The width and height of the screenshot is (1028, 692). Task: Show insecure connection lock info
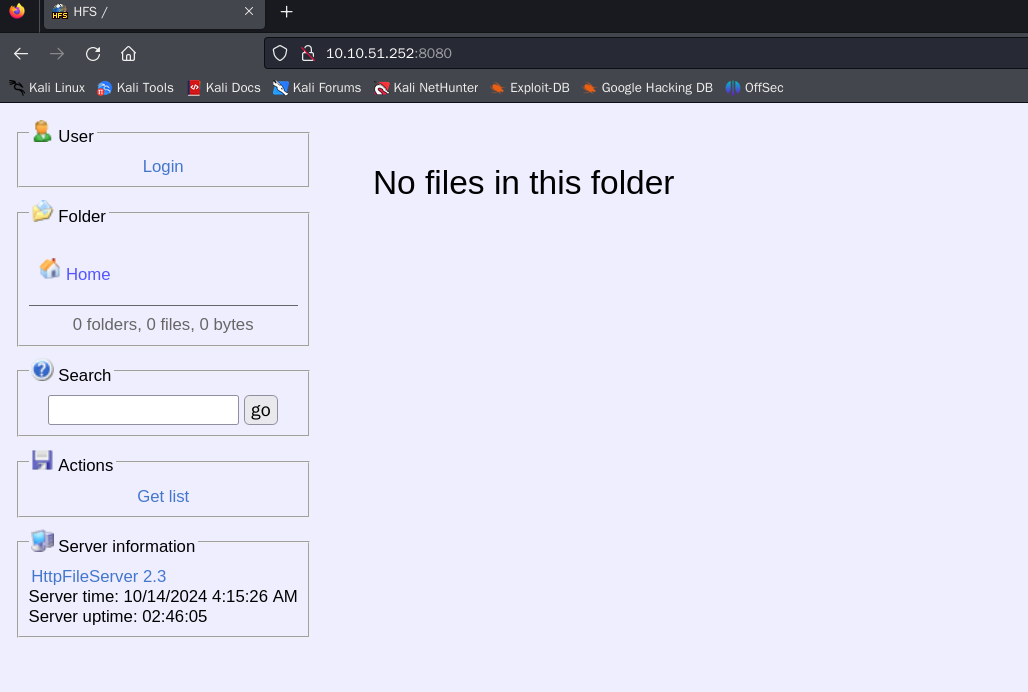point(307,53)
